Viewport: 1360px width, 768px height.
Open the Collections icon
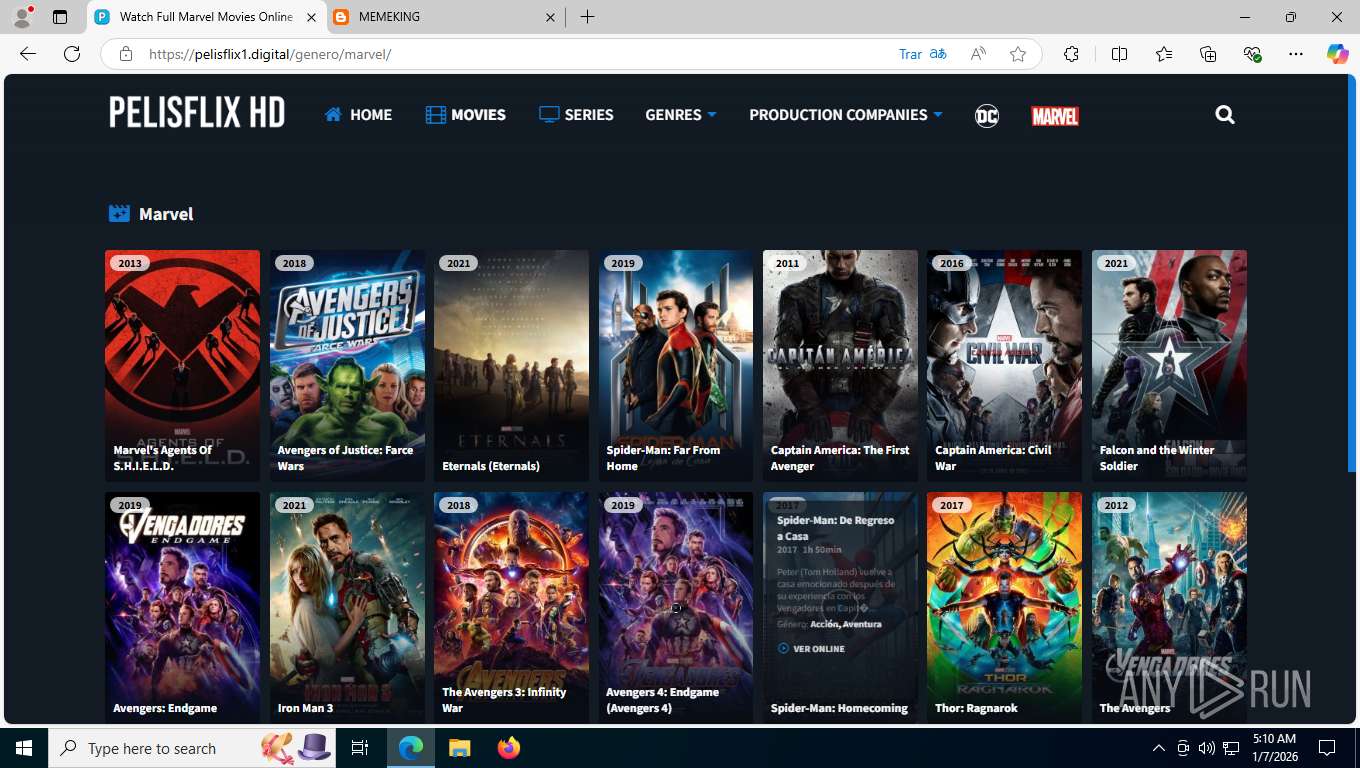(x=1208, y=54)
